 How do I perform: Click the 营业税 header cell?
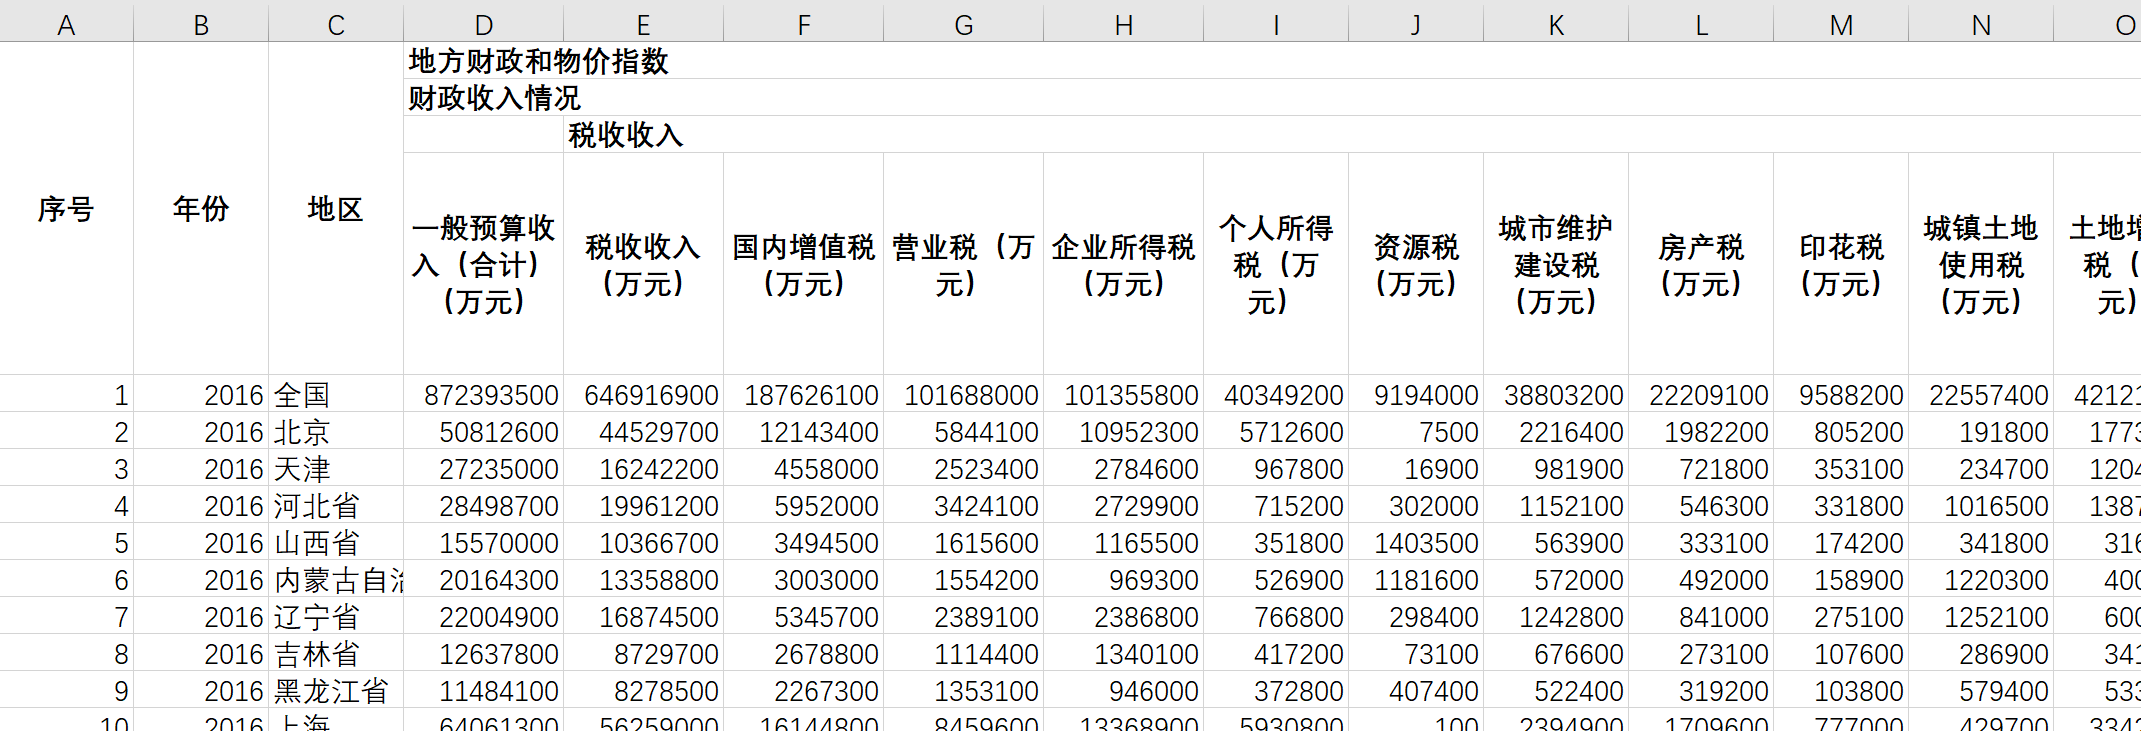[964, 264]
